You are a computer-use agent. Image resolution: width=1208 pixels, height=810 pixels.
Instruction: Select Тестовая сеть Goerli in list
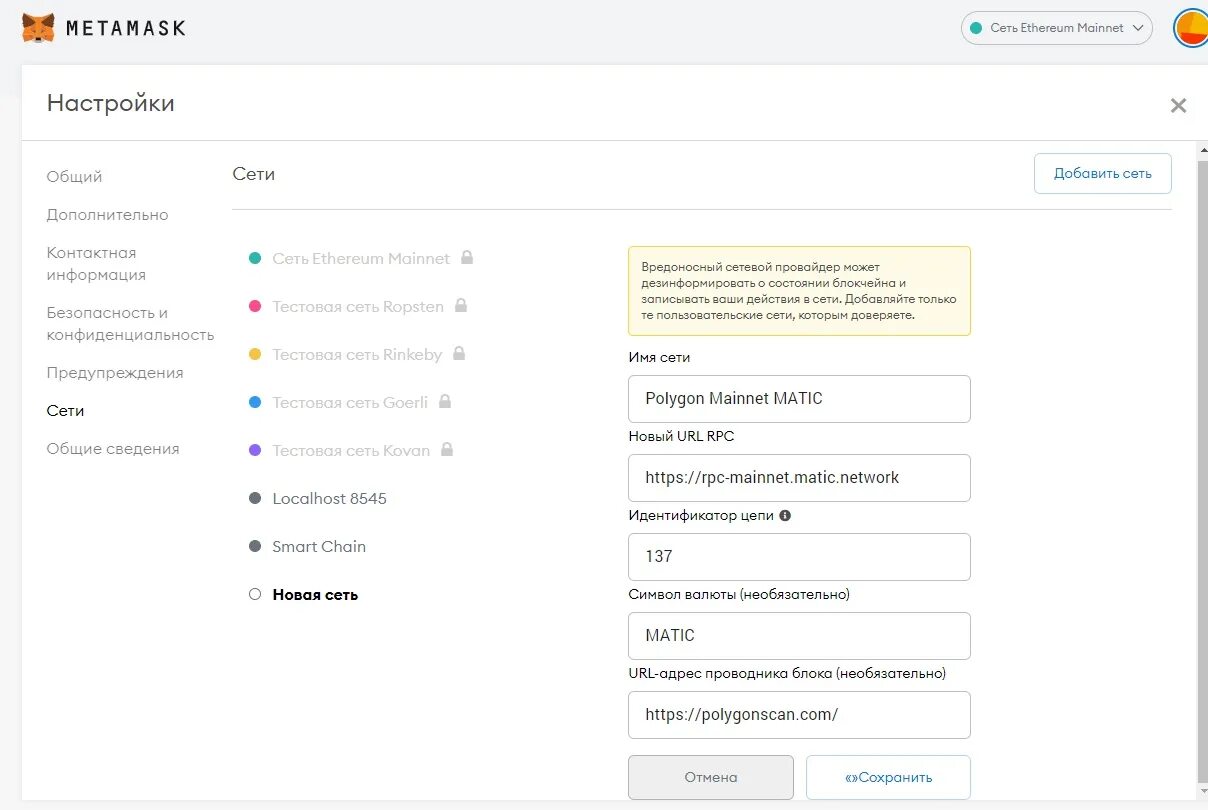350,402
